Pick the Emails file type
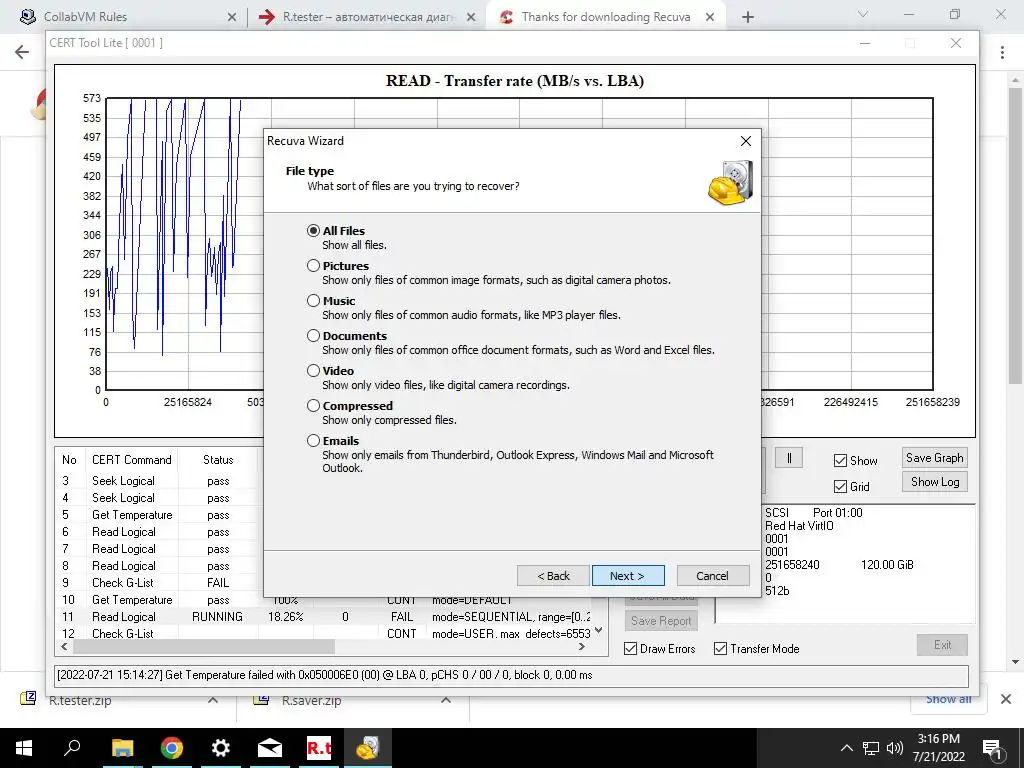Screen dimensions: 1024x768 pyautogui.click(x=313, y=441)
